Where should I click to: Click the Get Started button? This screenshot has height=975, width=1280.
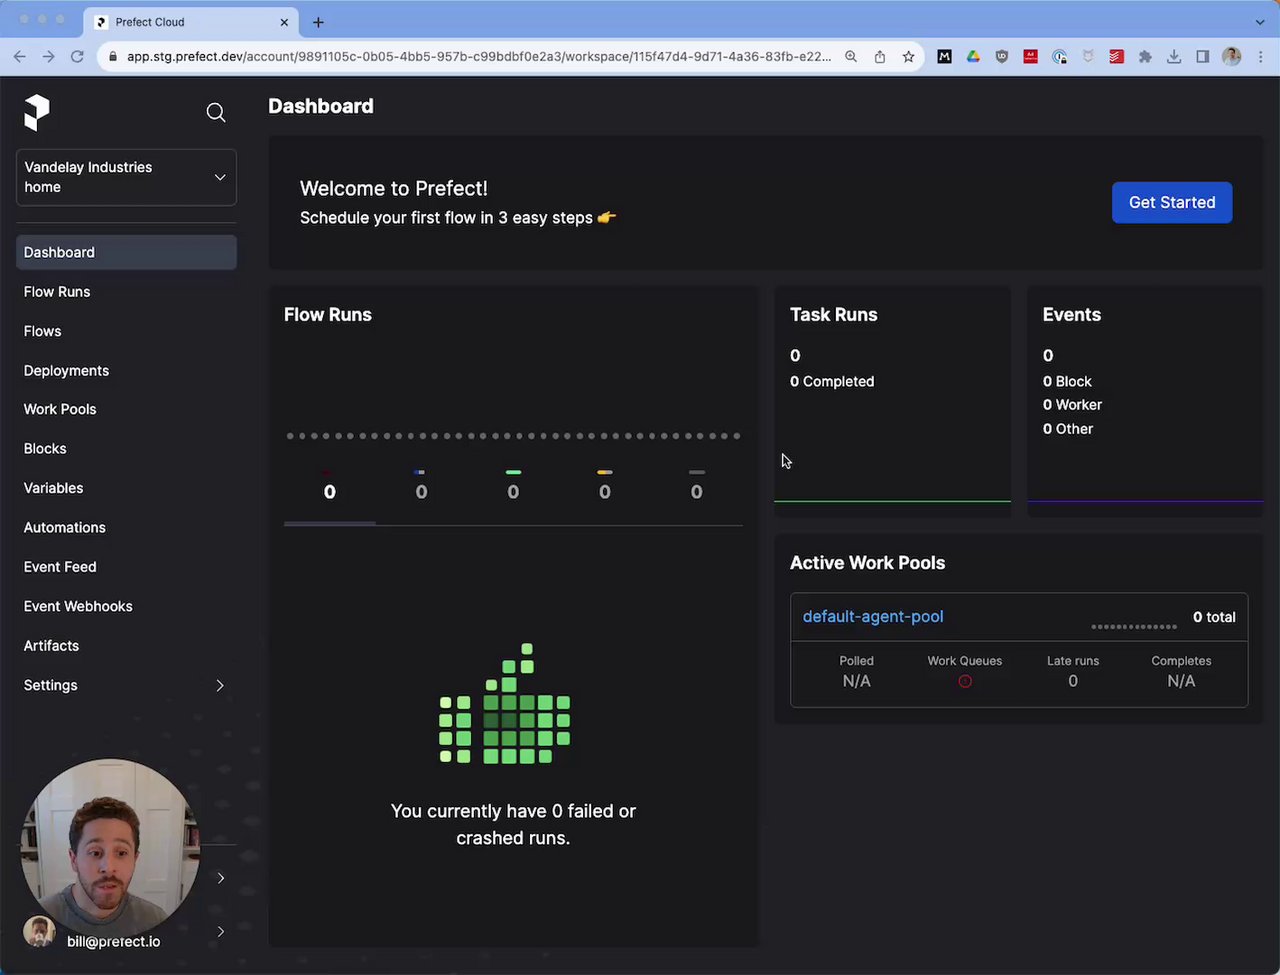pos(1172,202)
